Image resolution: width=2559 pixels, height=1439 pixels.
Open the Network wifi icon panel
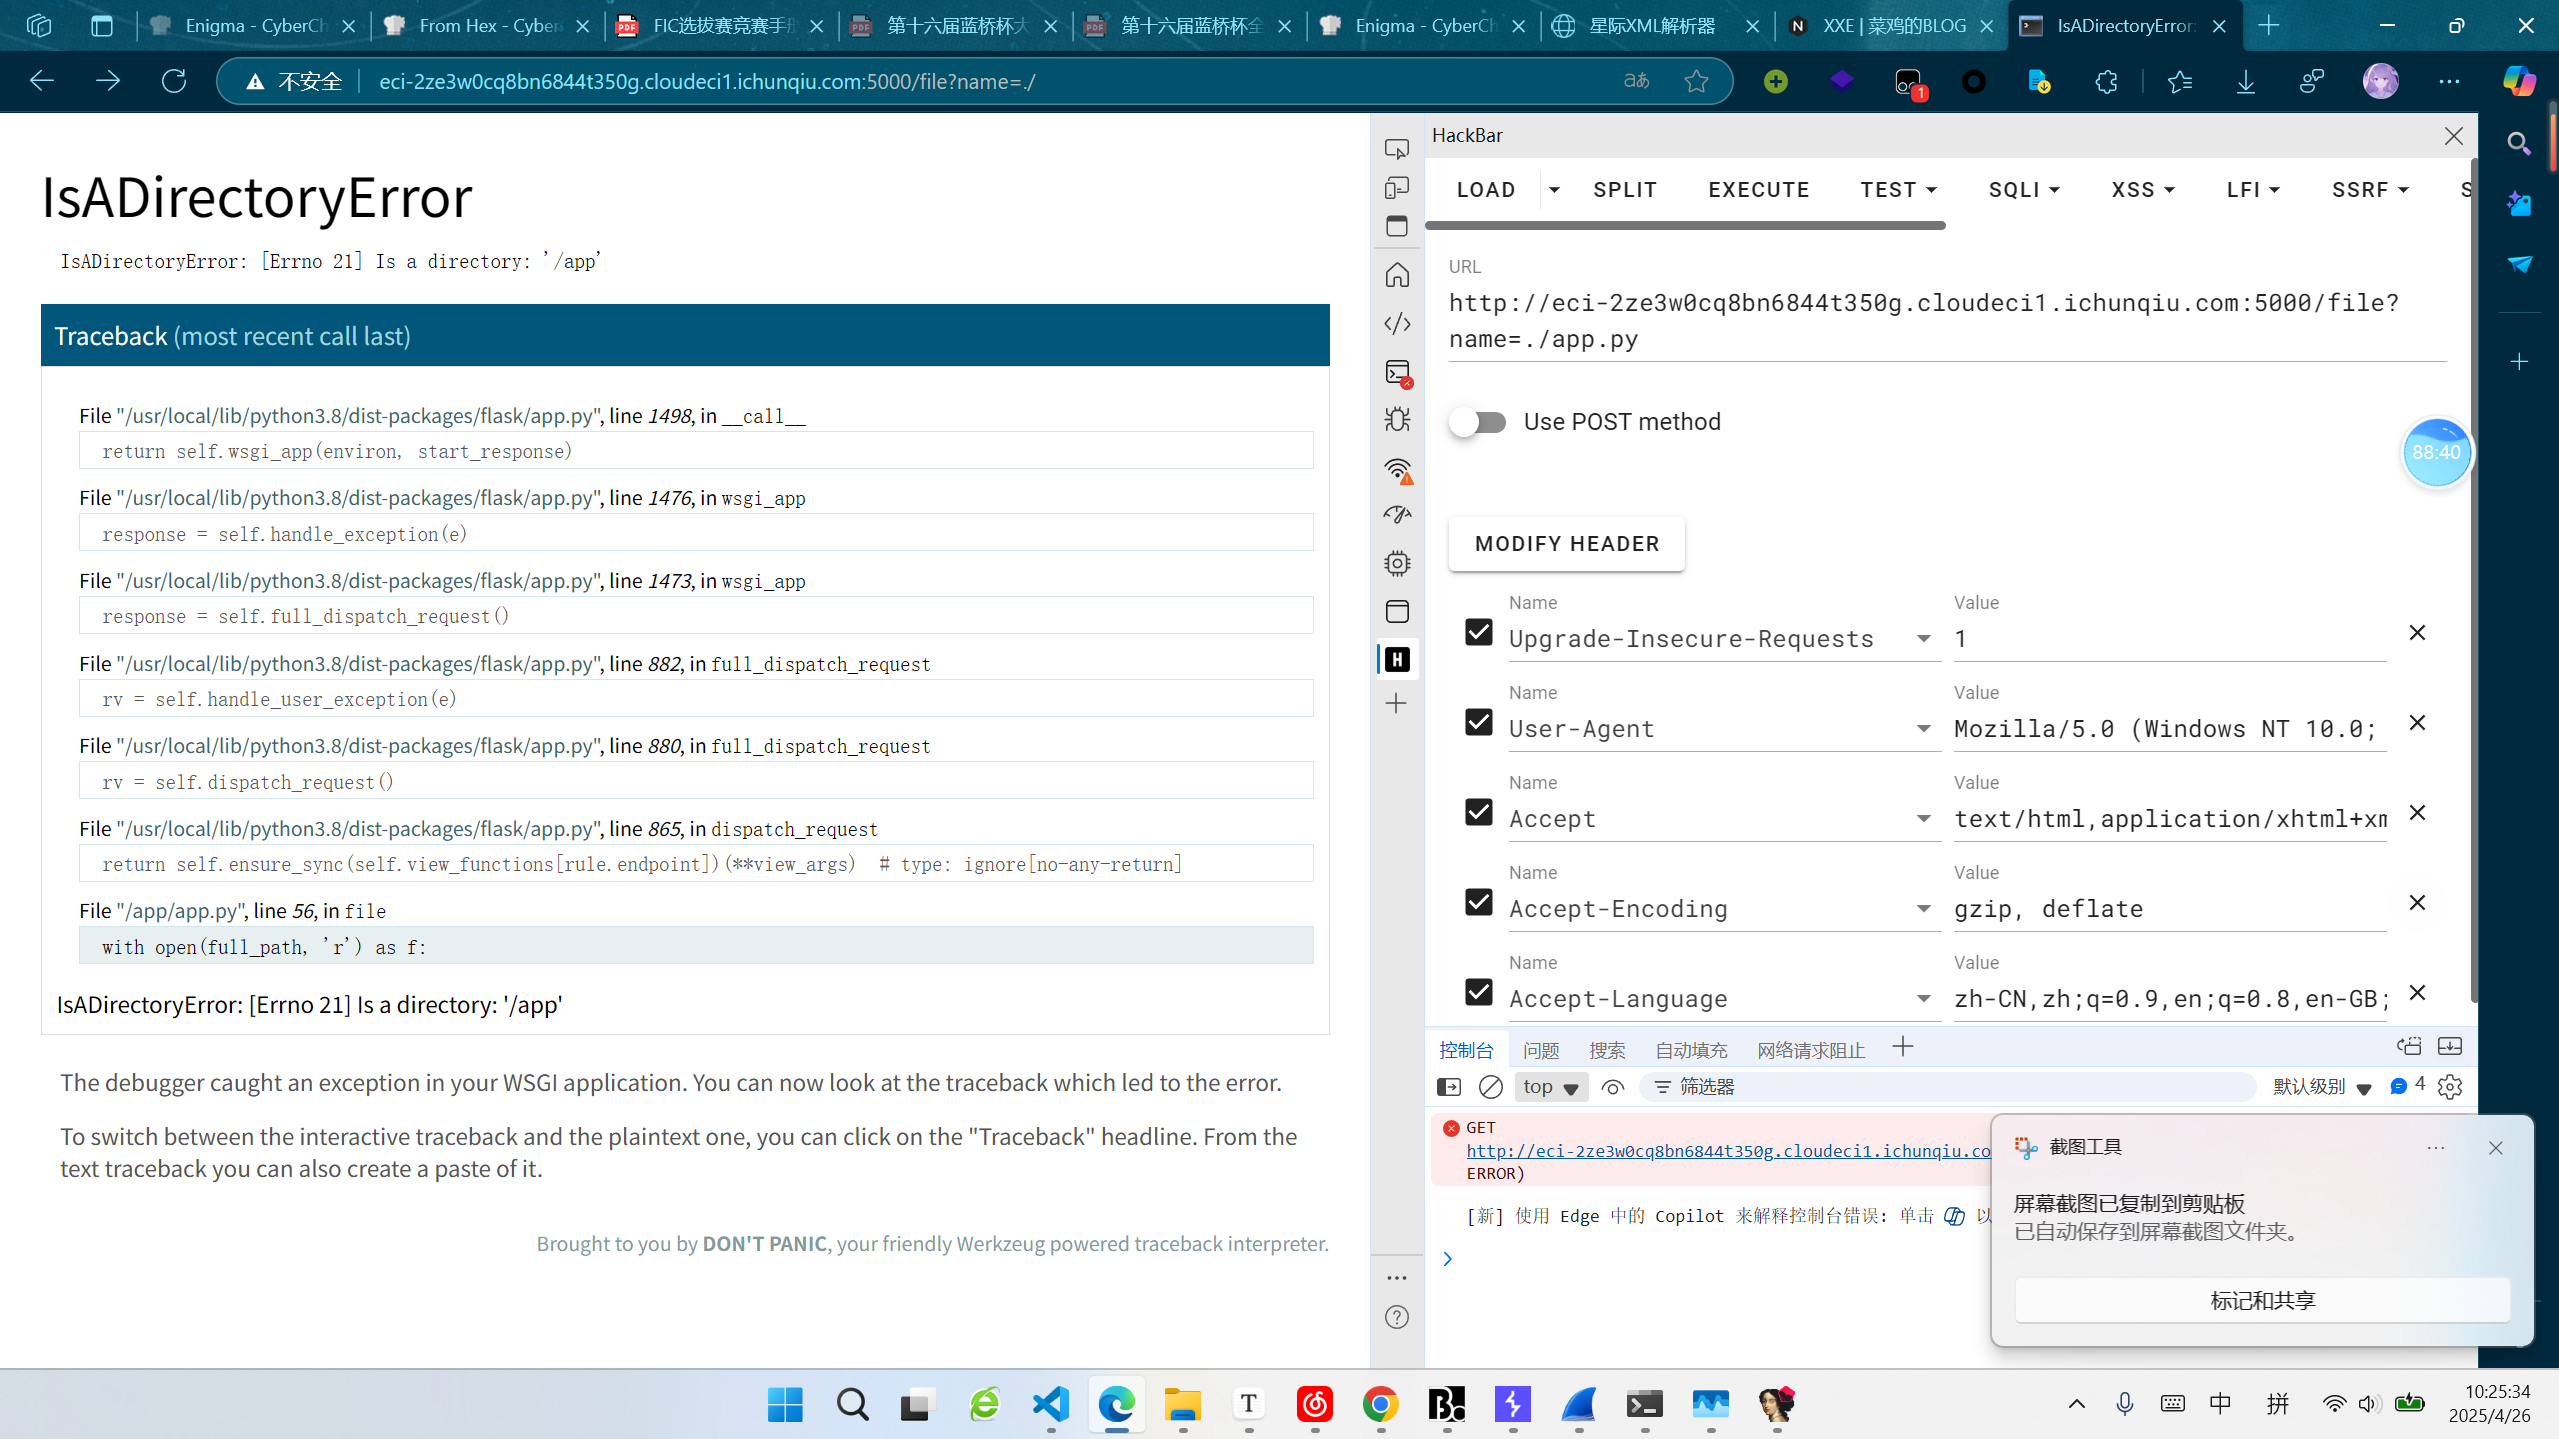[x=1397, y=469]
